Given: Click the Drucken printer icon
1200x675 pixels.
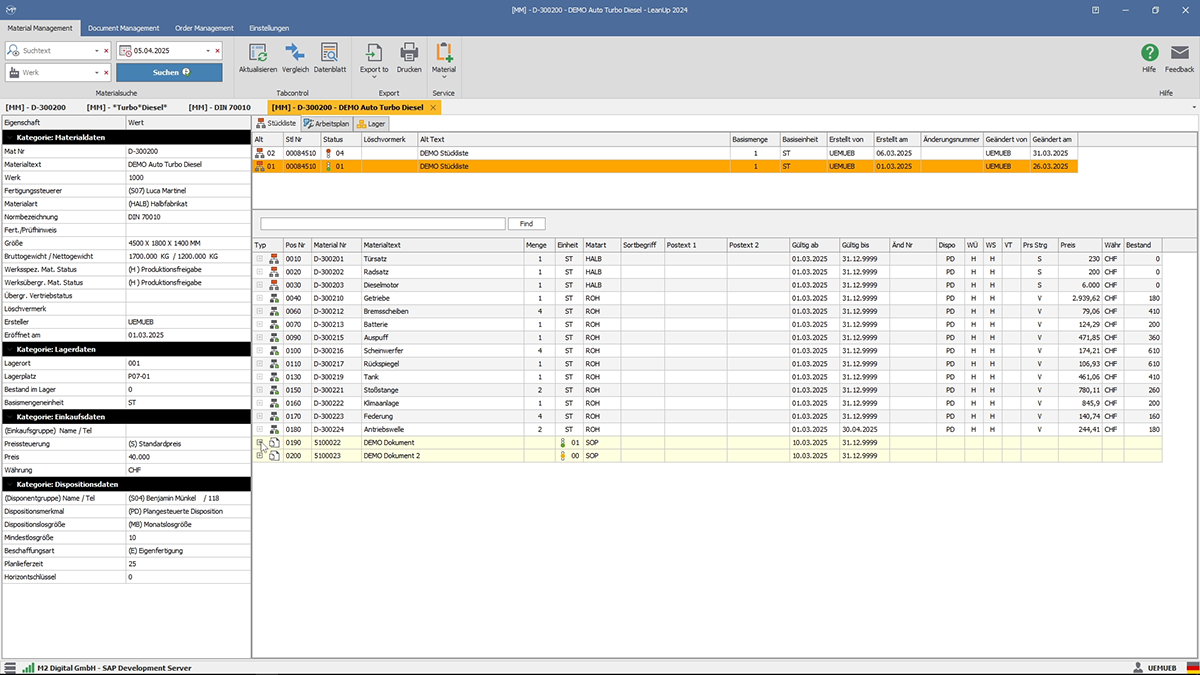Looking at the screenshot, I should 409,55.
